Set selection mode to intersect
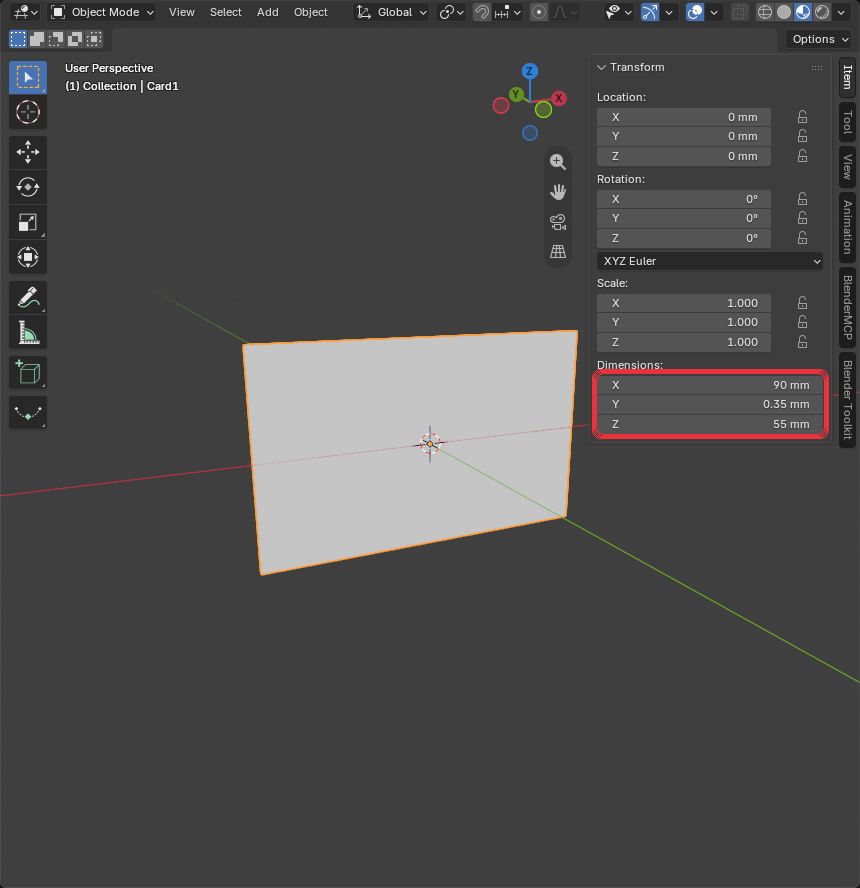Image resolution: width=860 pixels, height=888 pixels. pyautogui.click(x=94, y=39)
